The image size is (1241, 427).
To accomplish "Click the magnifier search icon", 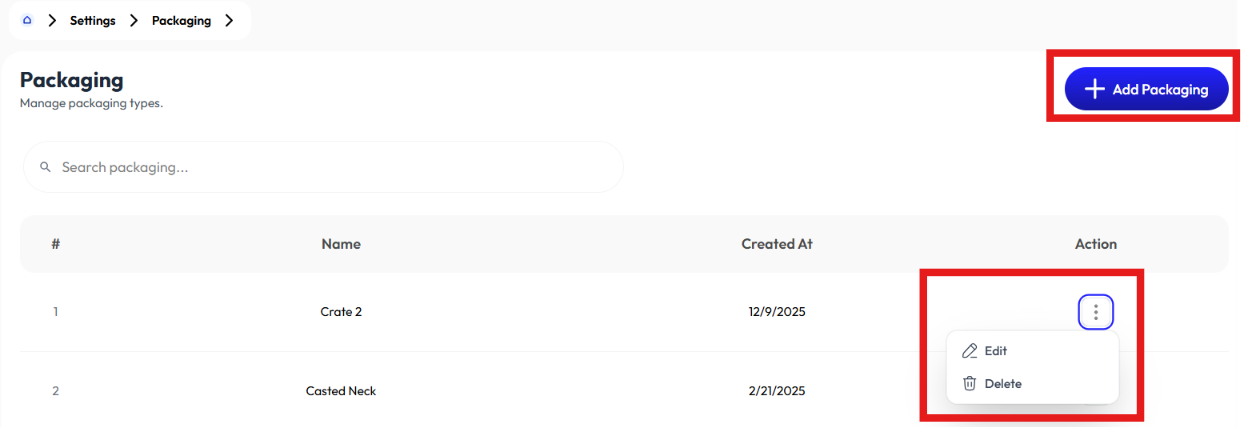I will (45, 167).
